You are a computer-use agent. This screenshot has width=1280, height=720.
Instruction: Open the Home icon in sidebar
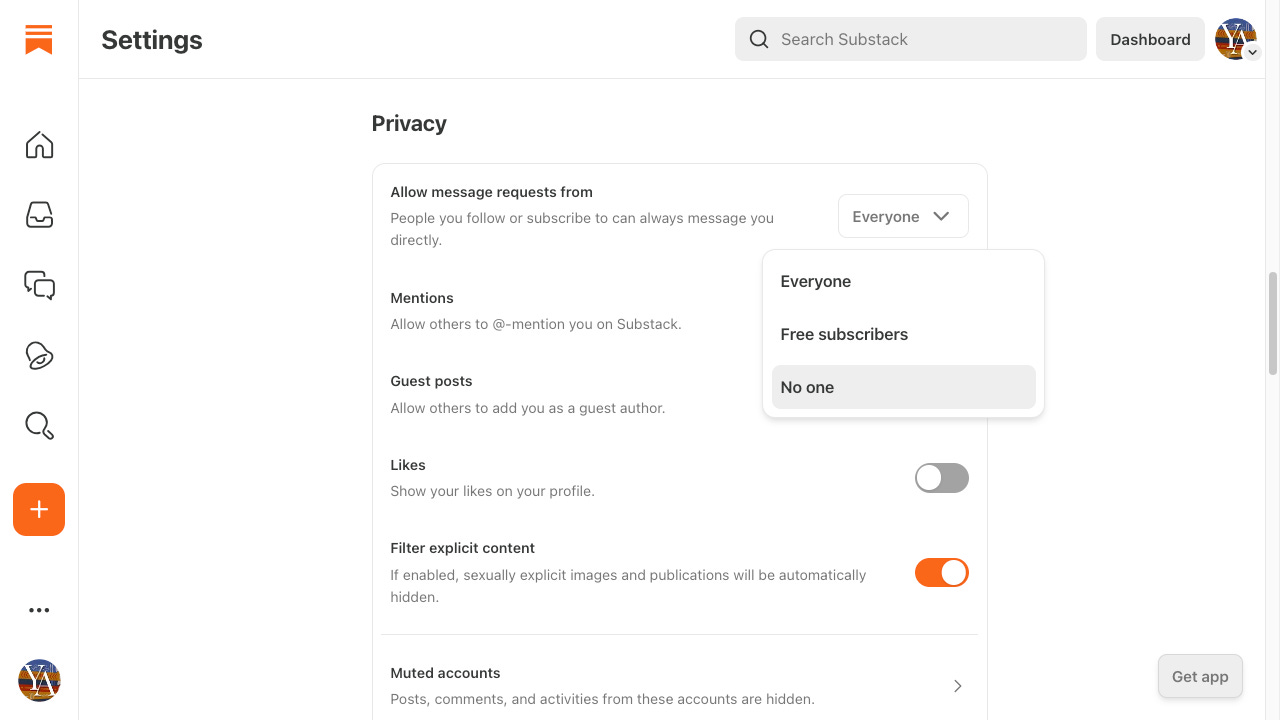tap(39, 145)
